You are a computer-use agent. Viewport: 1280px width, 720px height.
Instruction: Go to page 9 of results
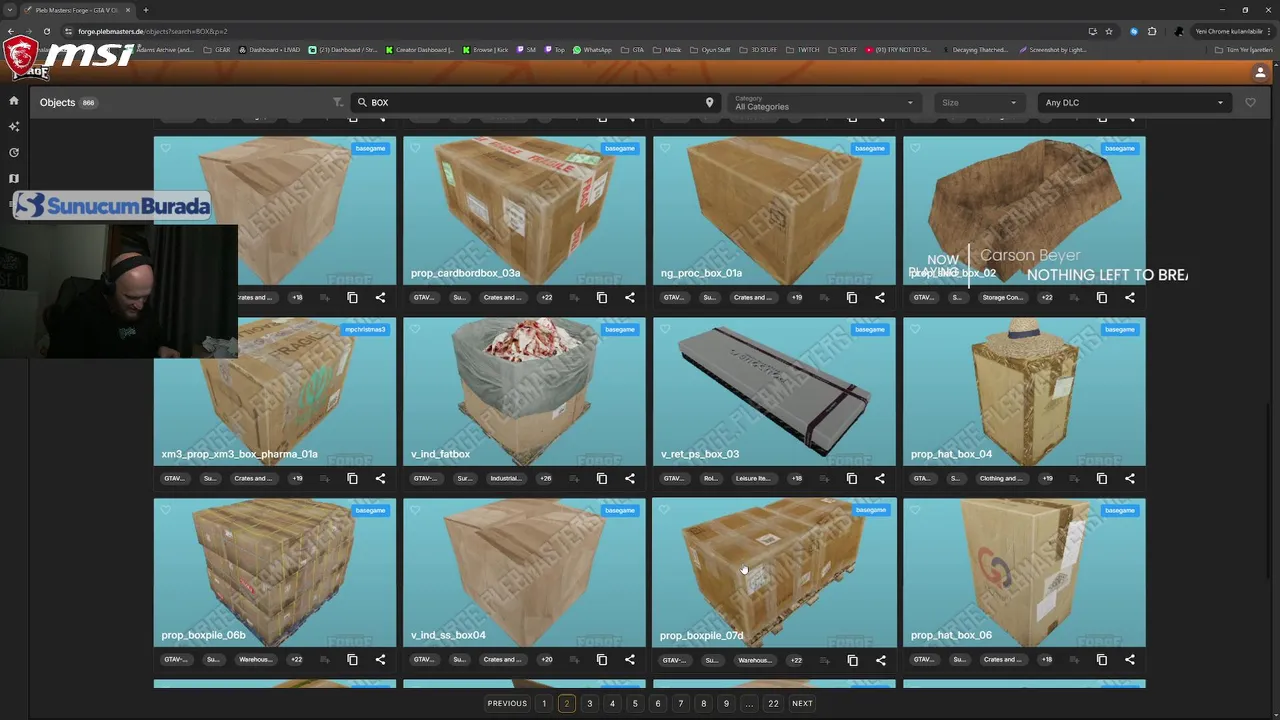pos(726,703)
